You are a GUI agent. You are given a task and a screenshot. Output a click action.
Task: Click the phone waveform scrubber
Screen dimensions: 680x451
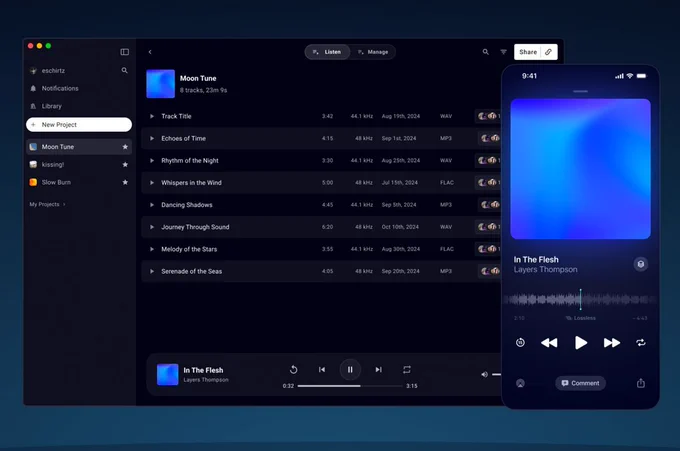(580, 299)
